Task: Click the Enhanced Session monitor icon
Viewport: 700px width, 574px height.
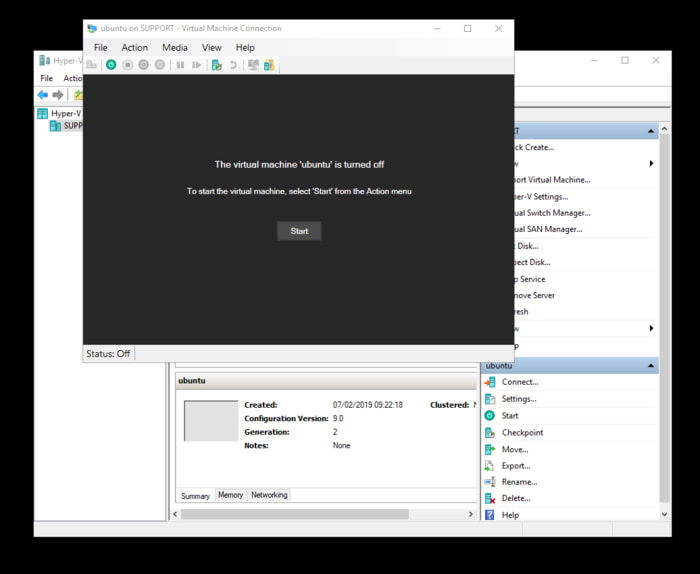Action: (x=253, y=65)
